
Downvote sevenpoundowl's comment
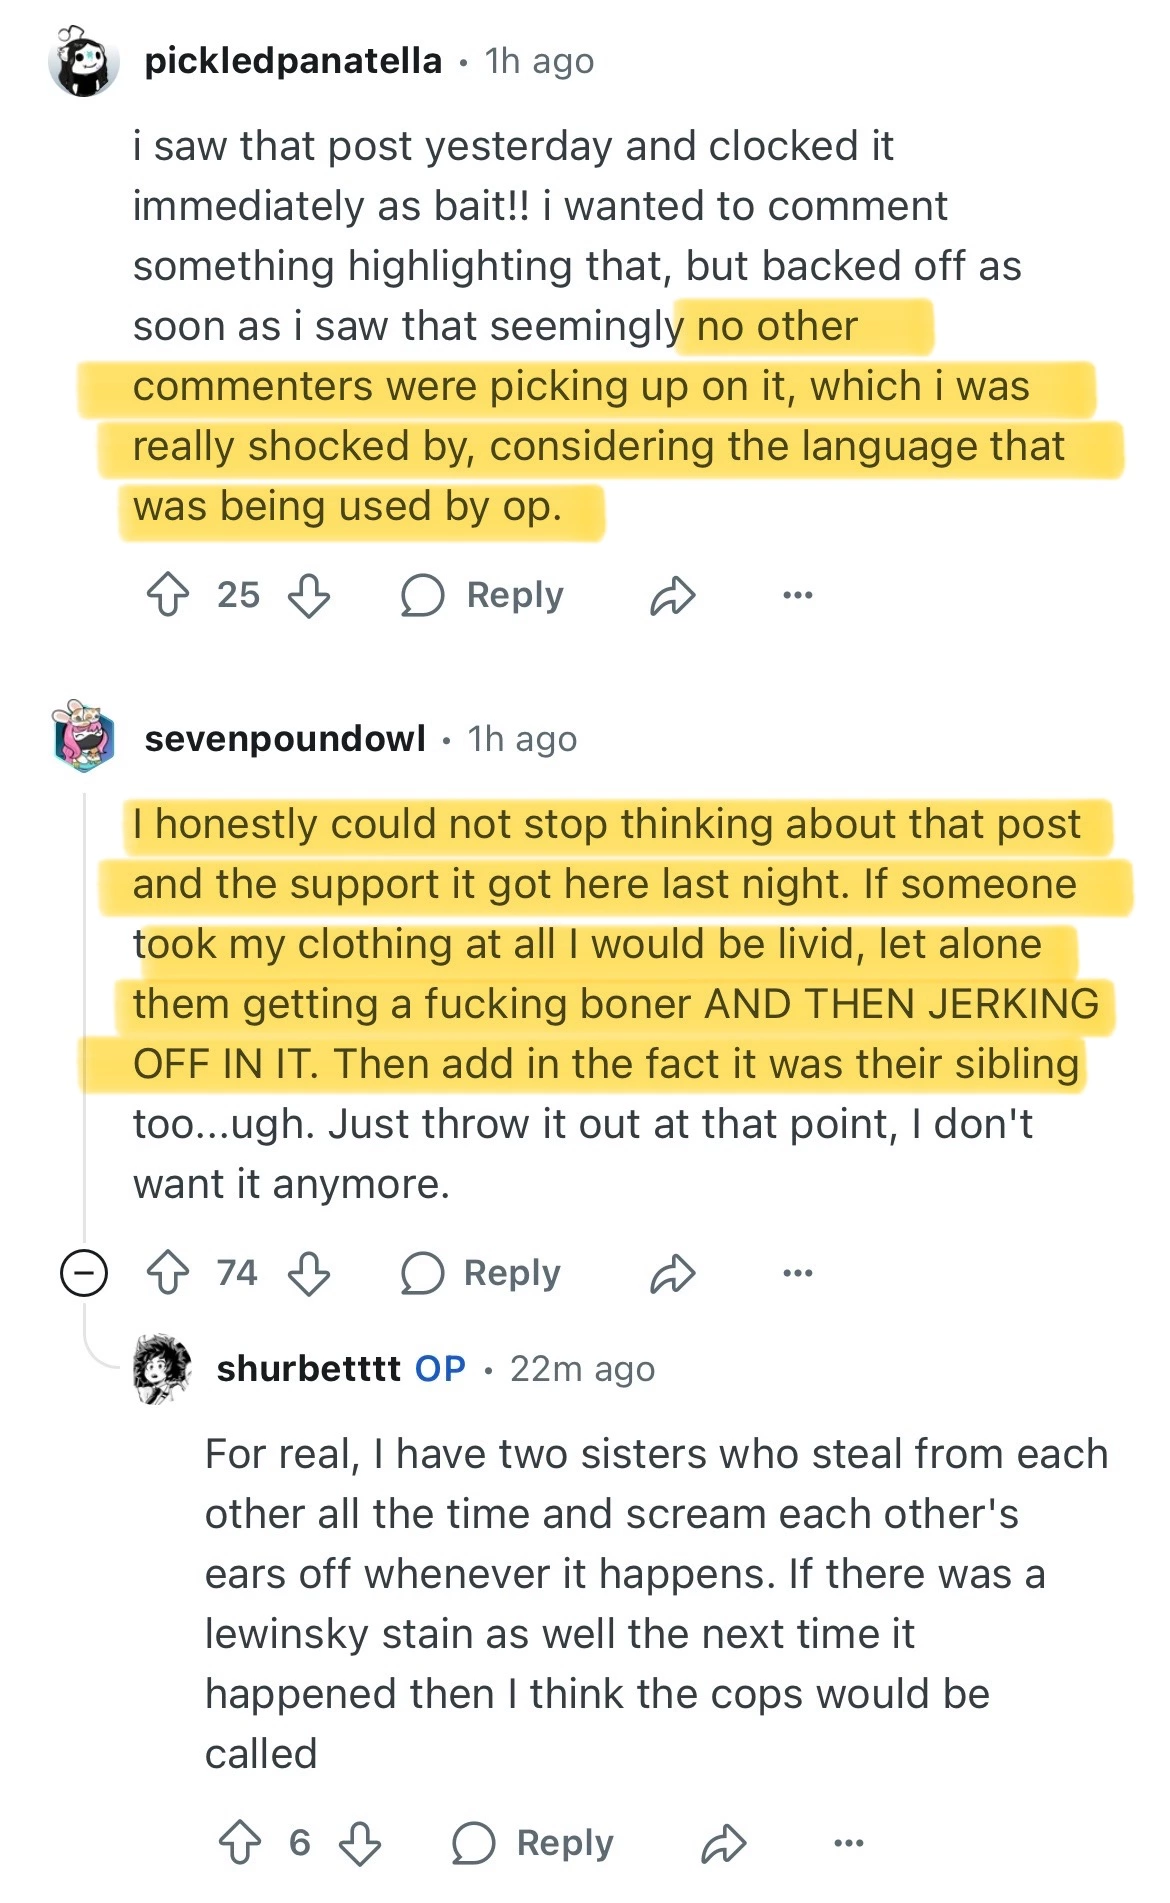pyautogui.click(x=309, y=1273)
